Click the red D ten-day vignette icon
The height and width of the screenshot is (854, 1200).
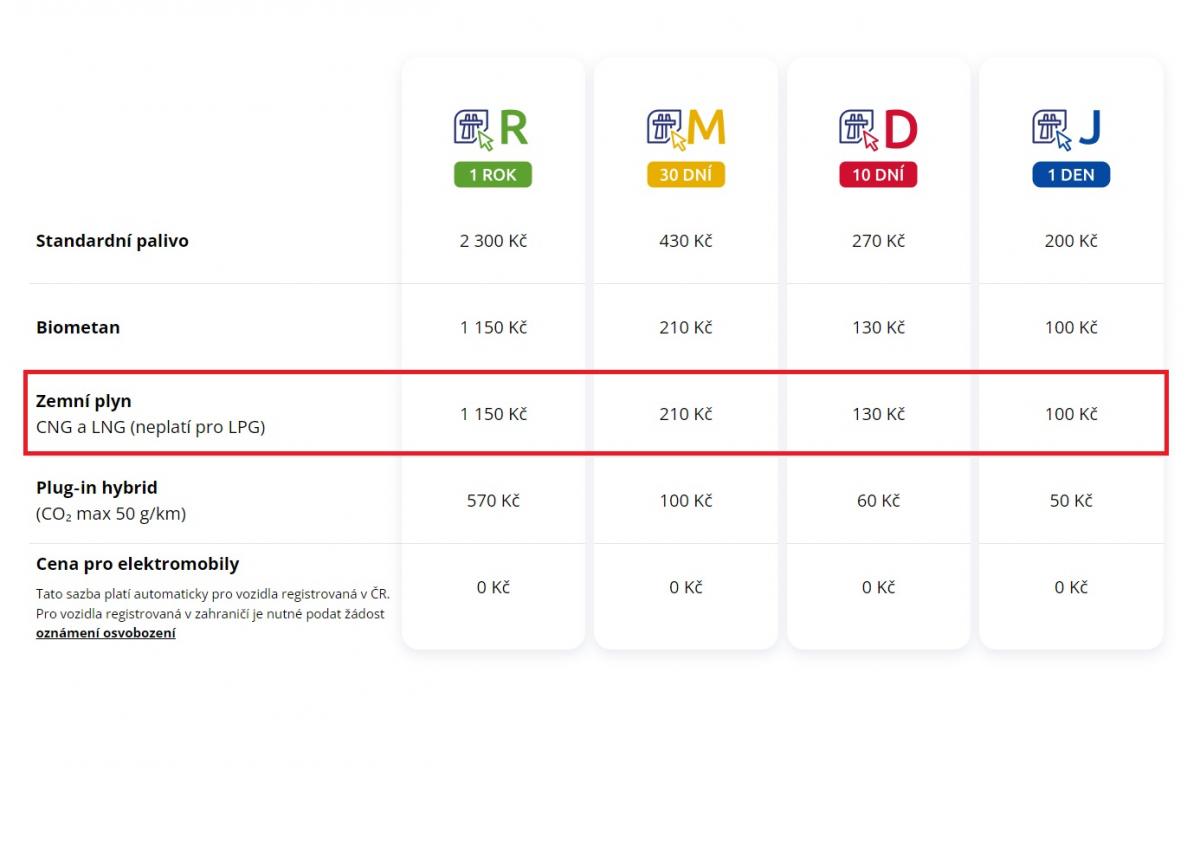[878, 129]
